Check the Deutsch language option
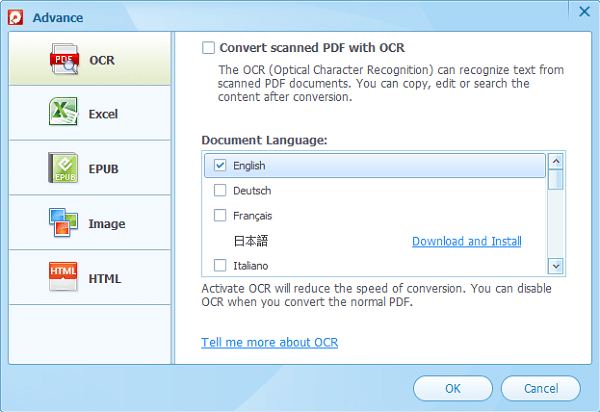 click(220, 190)
